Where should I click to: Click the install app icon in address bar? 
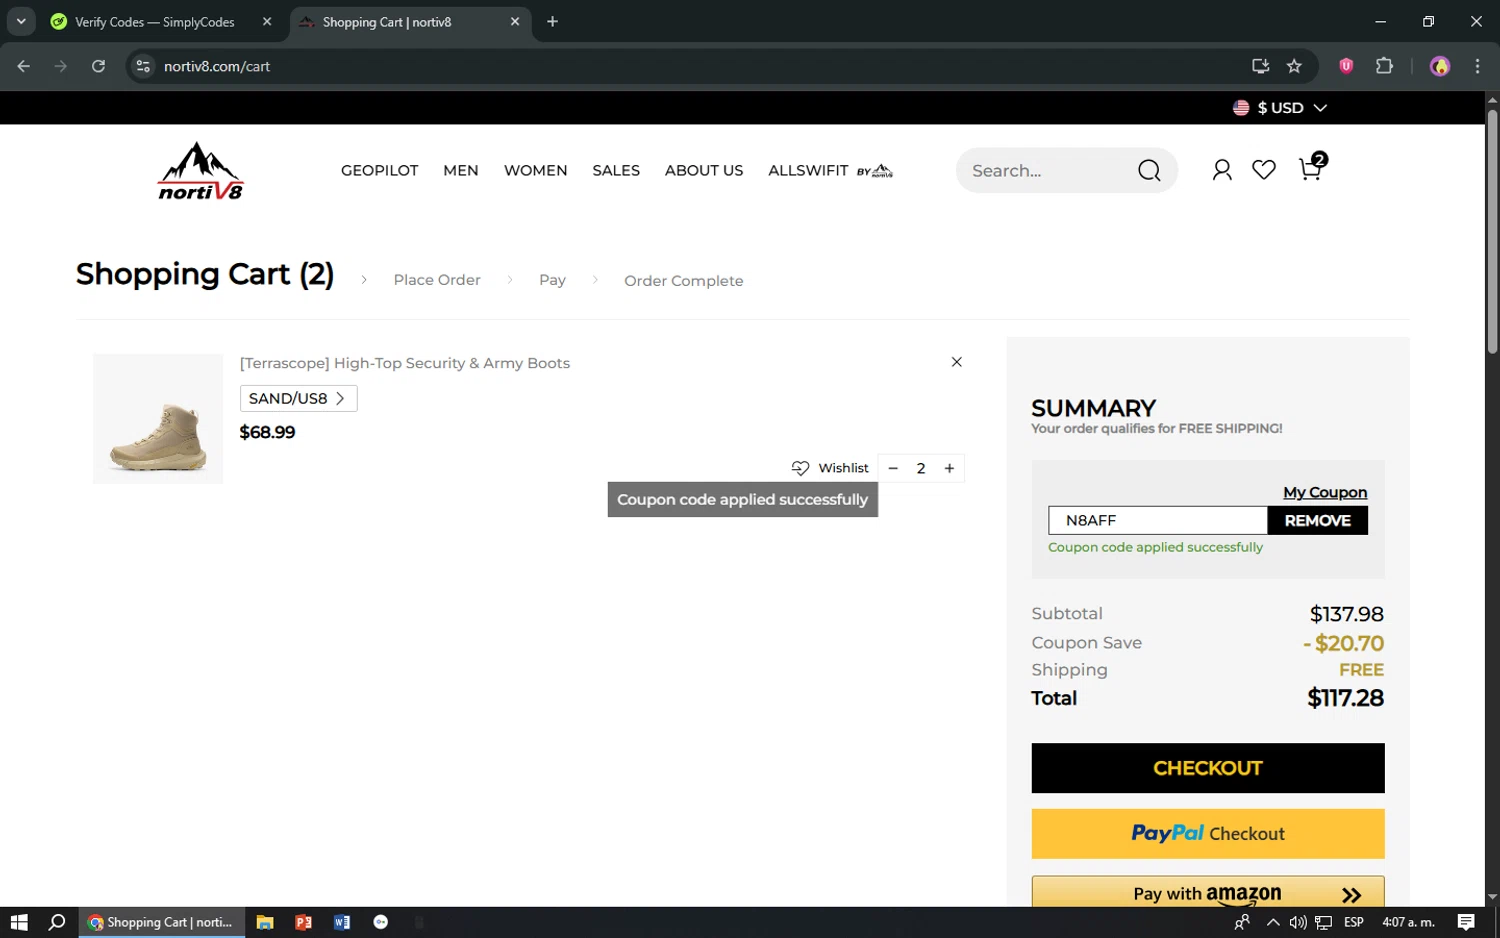(1260, 66)
